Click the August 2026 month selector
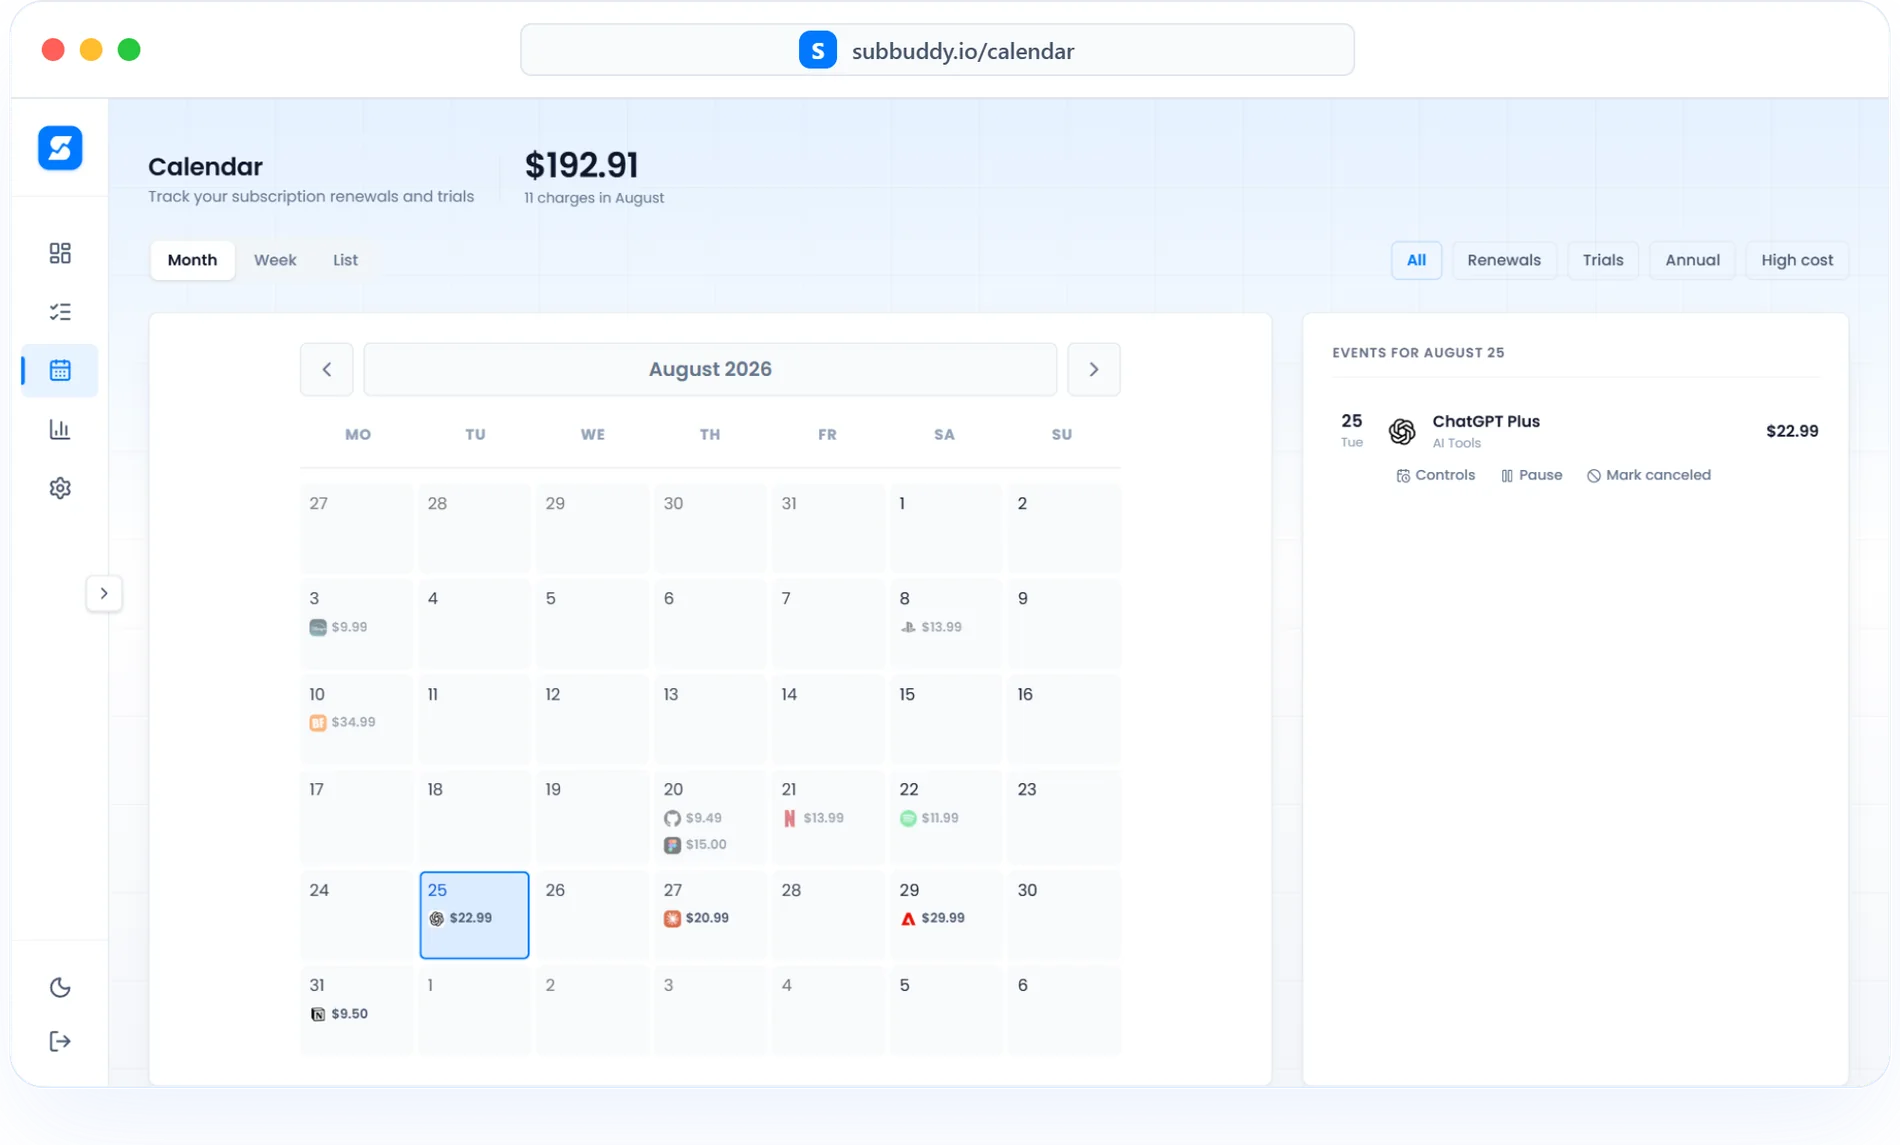Image resolution: width=1900 pixels, height=1145 pixels. (x=710, y=369)
